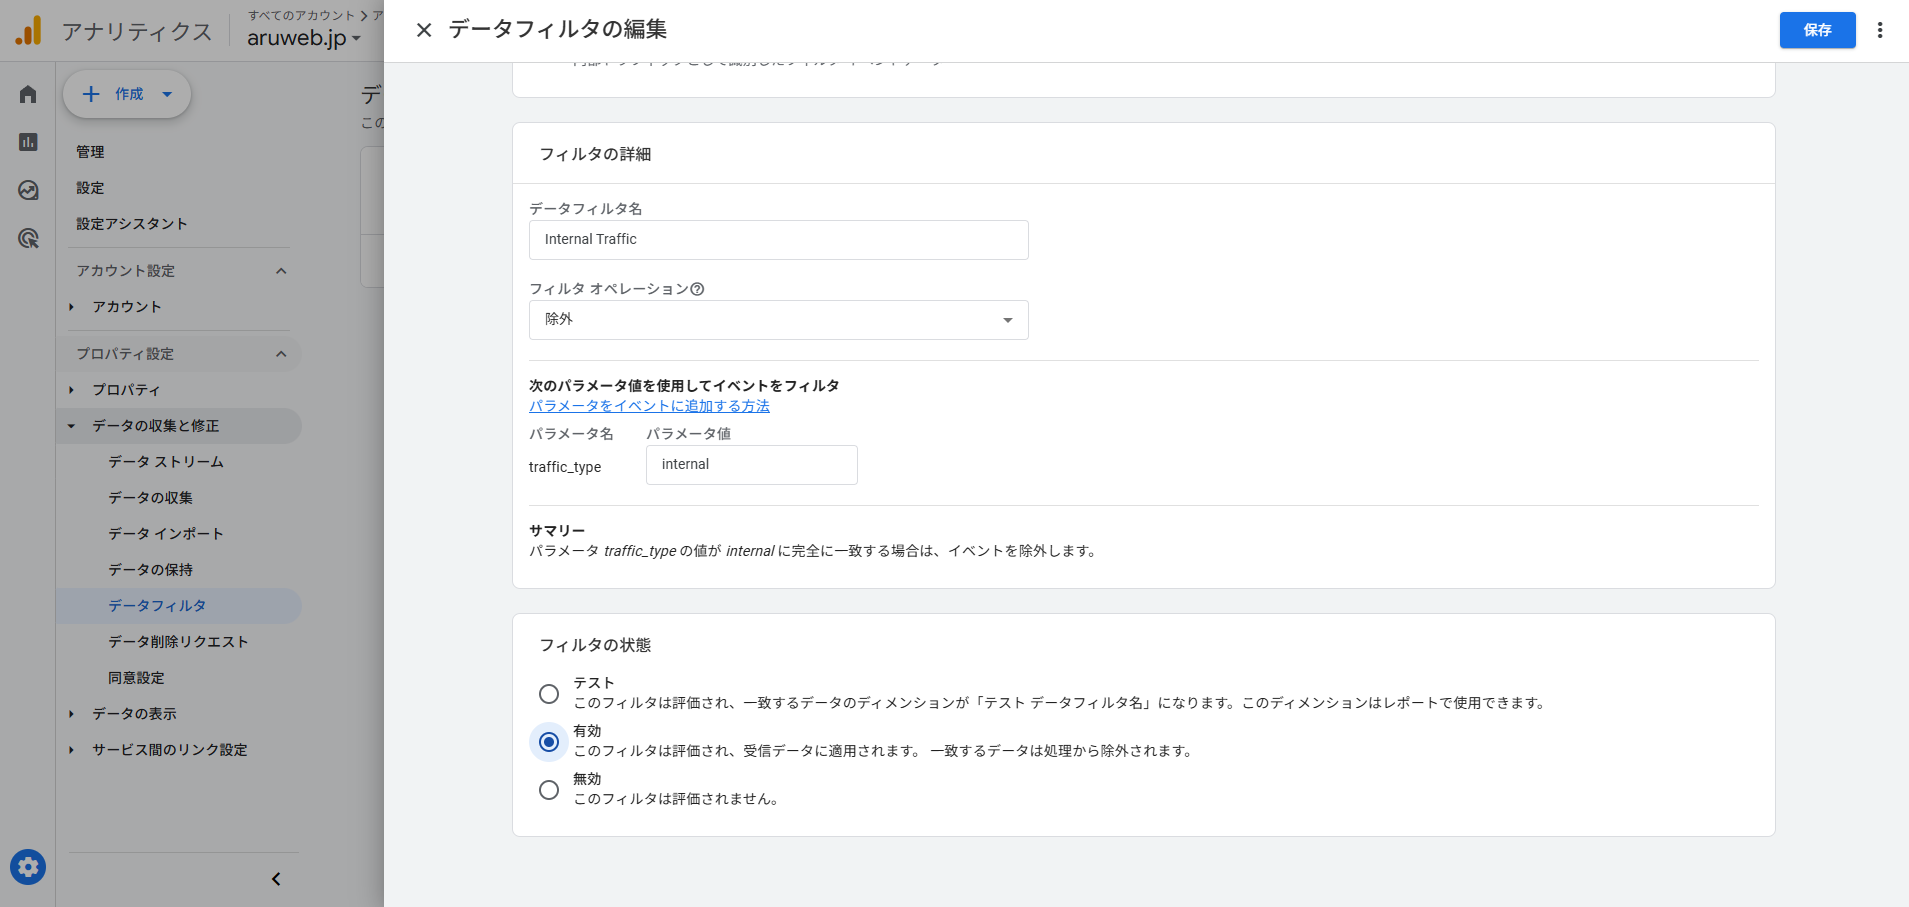The height and width of the screenshot is (907, 1909).
Task: Click the Admin gear icon
Action: click(28, 867)
